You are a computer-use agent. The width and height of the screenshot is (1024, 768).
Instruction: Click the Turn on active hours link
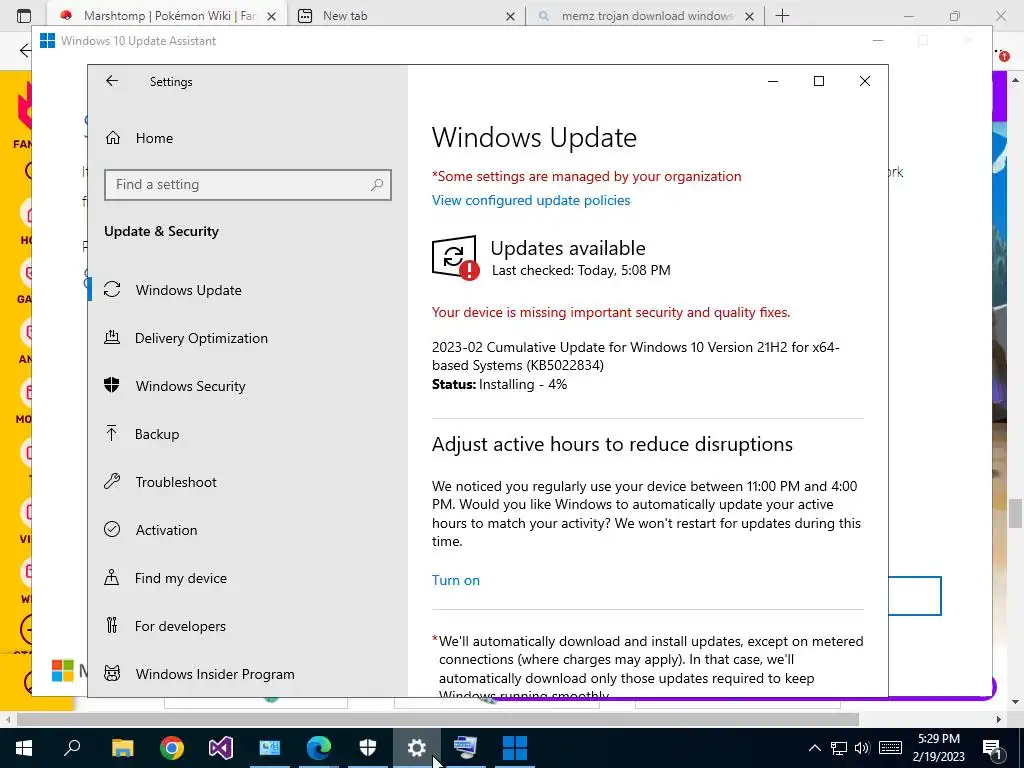pos(456,580)
